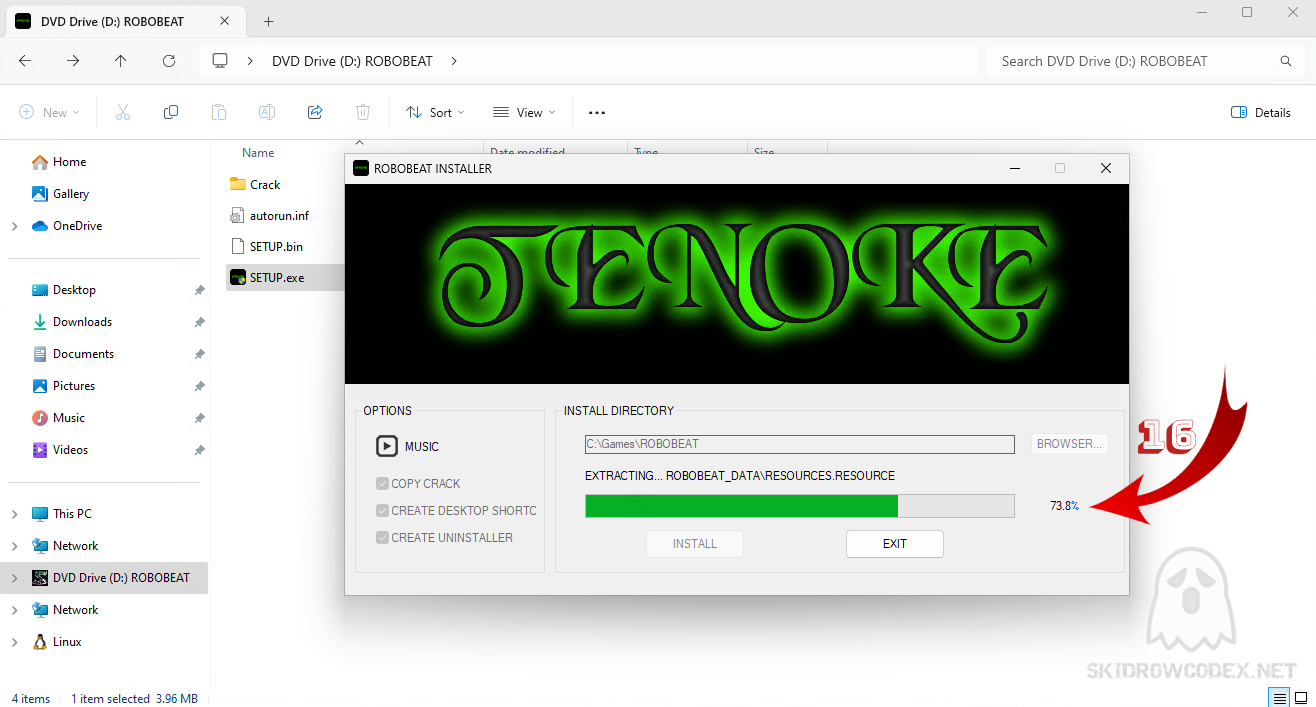Open the Sort dropdown menu

coord(436,113)
